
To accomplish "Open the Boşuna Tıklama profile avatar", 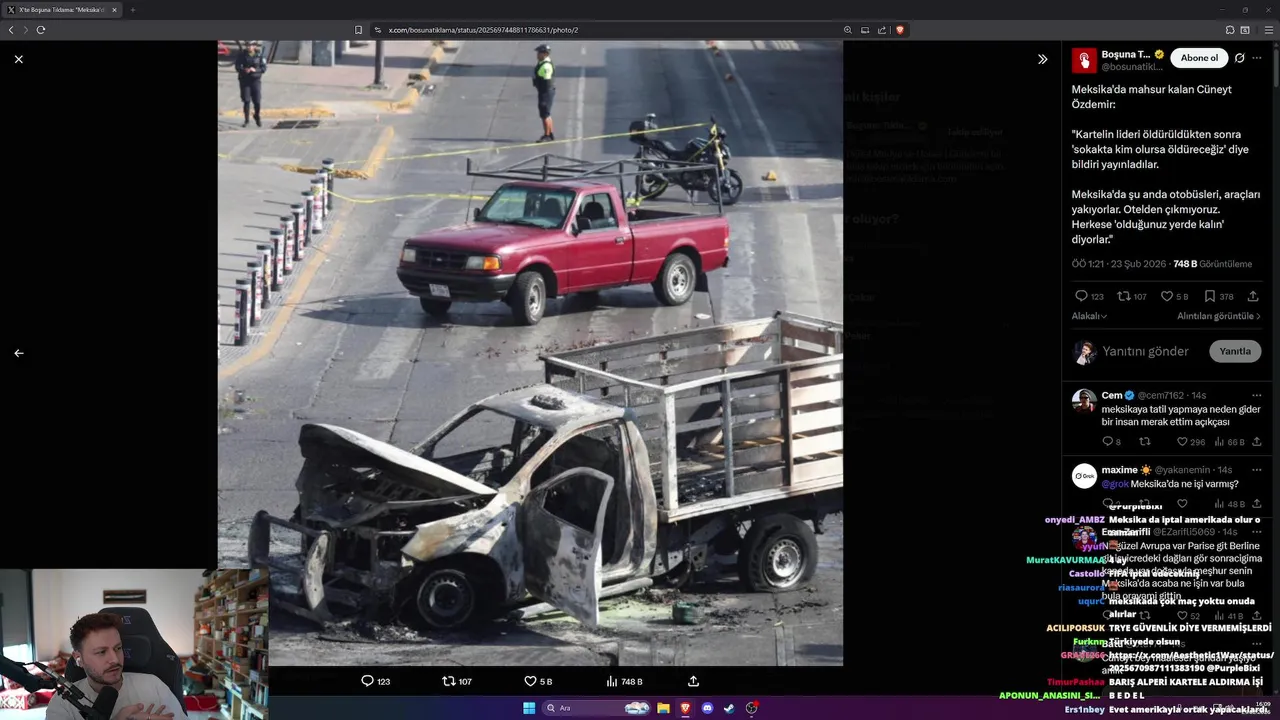I will pos(1084,60).
